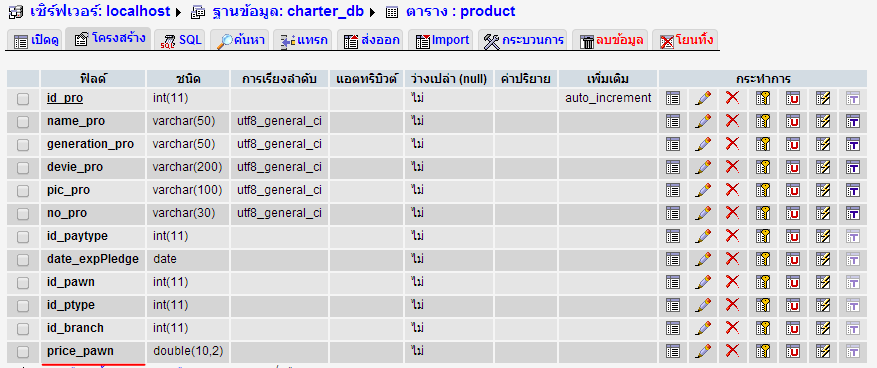877x368 pixels.
Task: Click the ลบข้อมูล (Empty) tab
Action: 611,40
